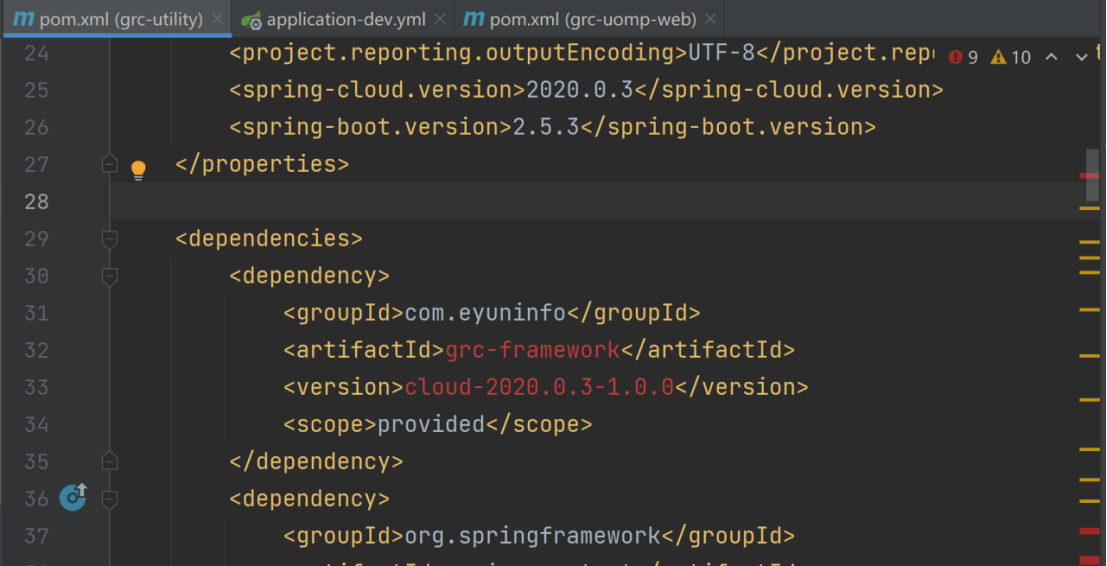Go to previous highlighted error arrow
1107x566 pixels.
click(1051, 57)
